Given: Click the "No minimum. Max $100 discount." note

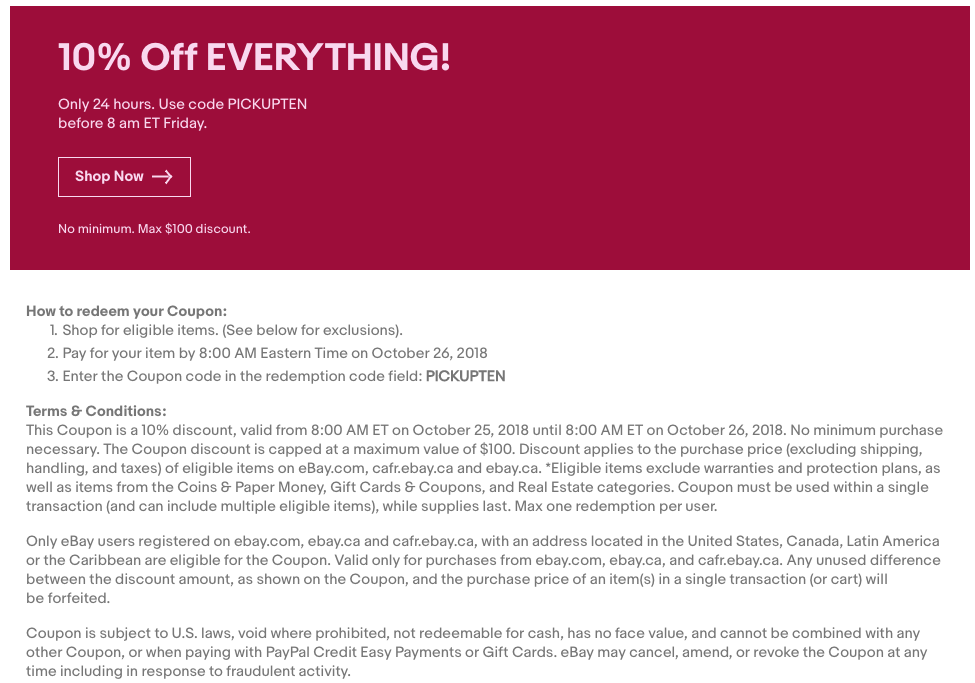Looking at the screenshot, I should [154, 229].
